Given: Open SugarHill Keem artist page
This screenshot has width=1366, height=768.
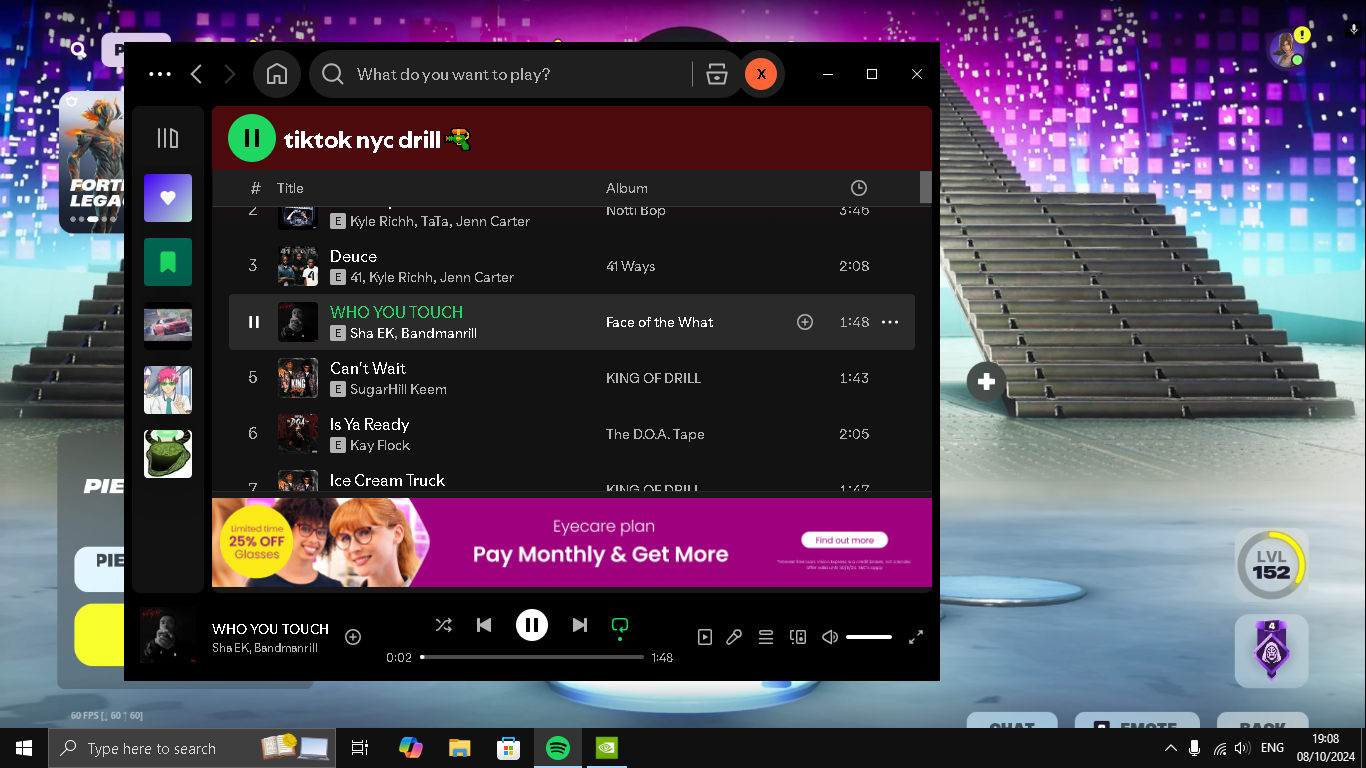Looking at the screenshot, I should (398, 389).
